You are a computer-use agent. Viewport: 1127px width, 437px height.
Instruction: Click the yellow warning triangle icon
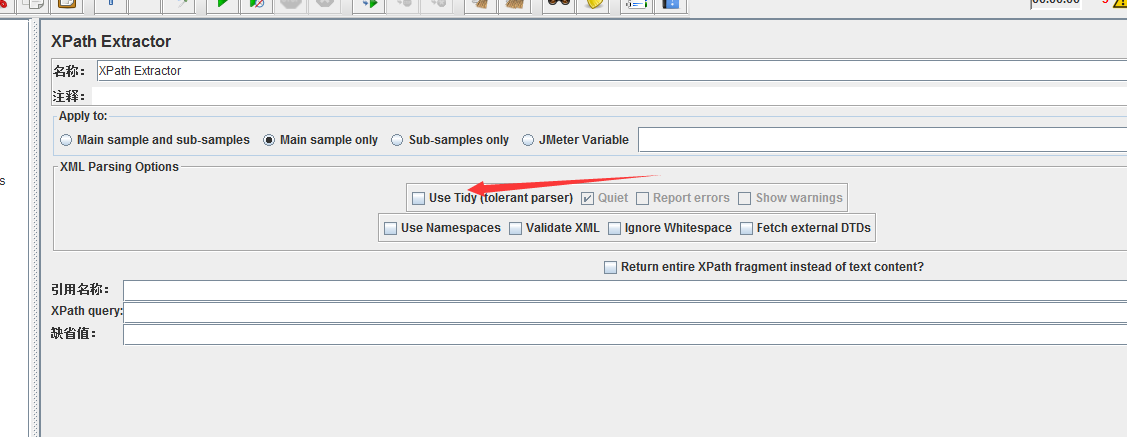coord(1120,3)
